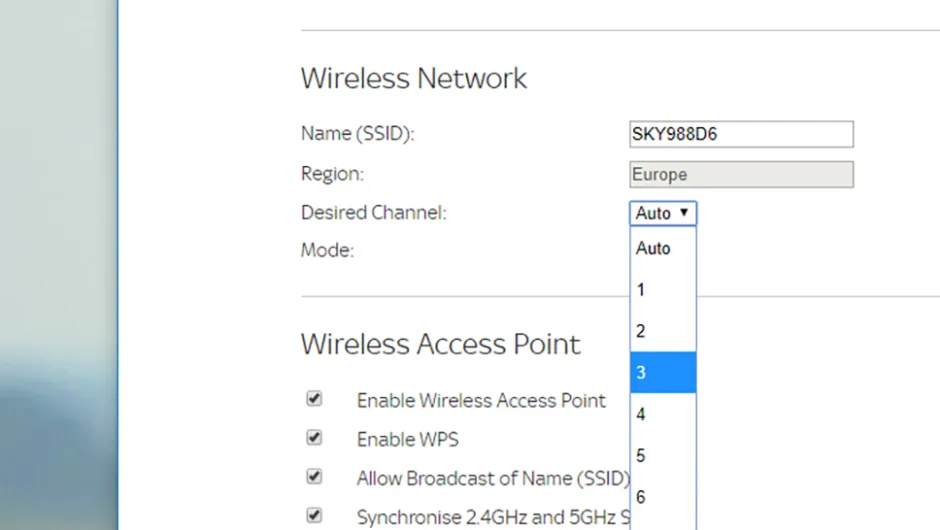Select channel 6 from the dropdown list
Image resolution: width=940 pixels, height=530 pixels.
663,497
